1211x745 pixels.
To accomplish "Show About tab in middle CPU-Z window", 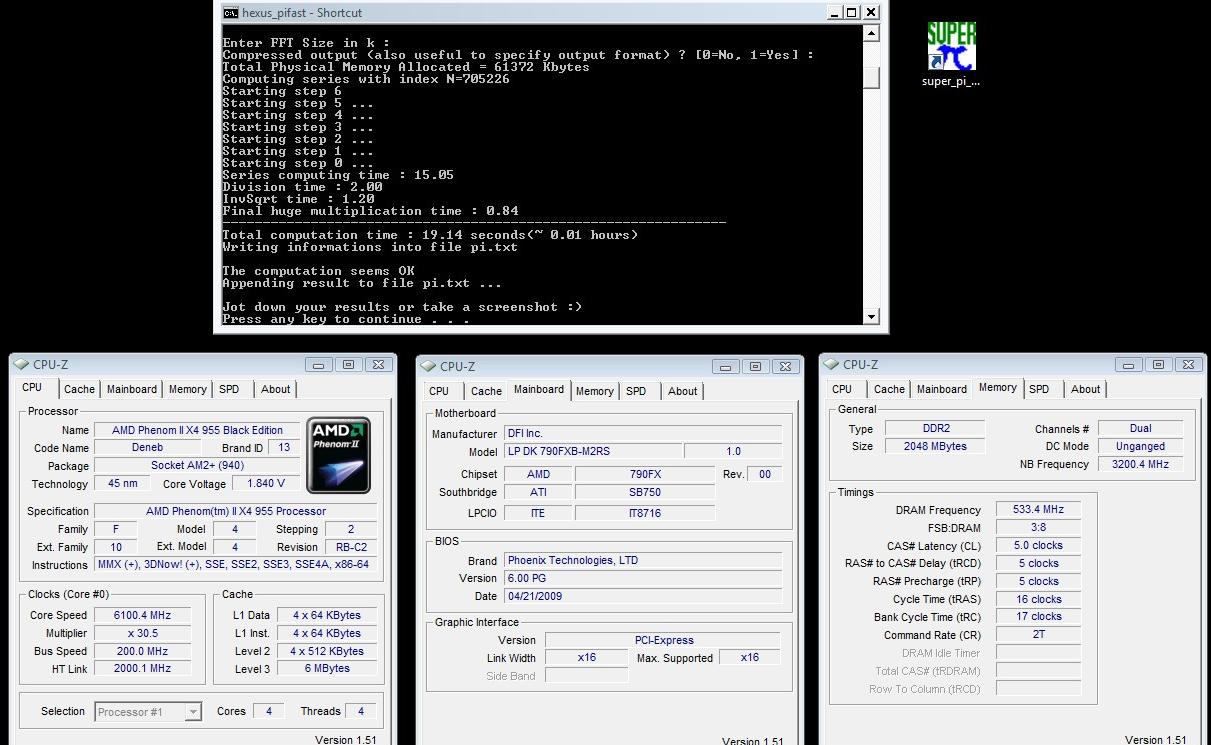I will tap(683, 391).
